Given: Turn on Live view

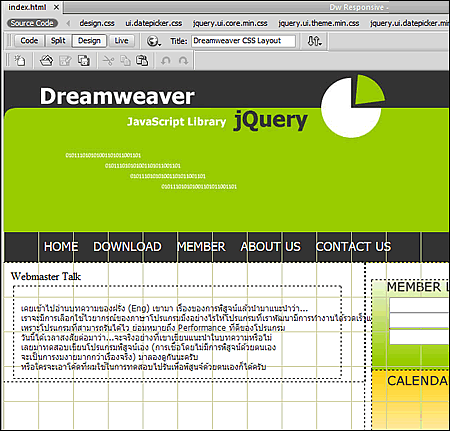Looking at the screenshot, I should click(x=121, y=41).
